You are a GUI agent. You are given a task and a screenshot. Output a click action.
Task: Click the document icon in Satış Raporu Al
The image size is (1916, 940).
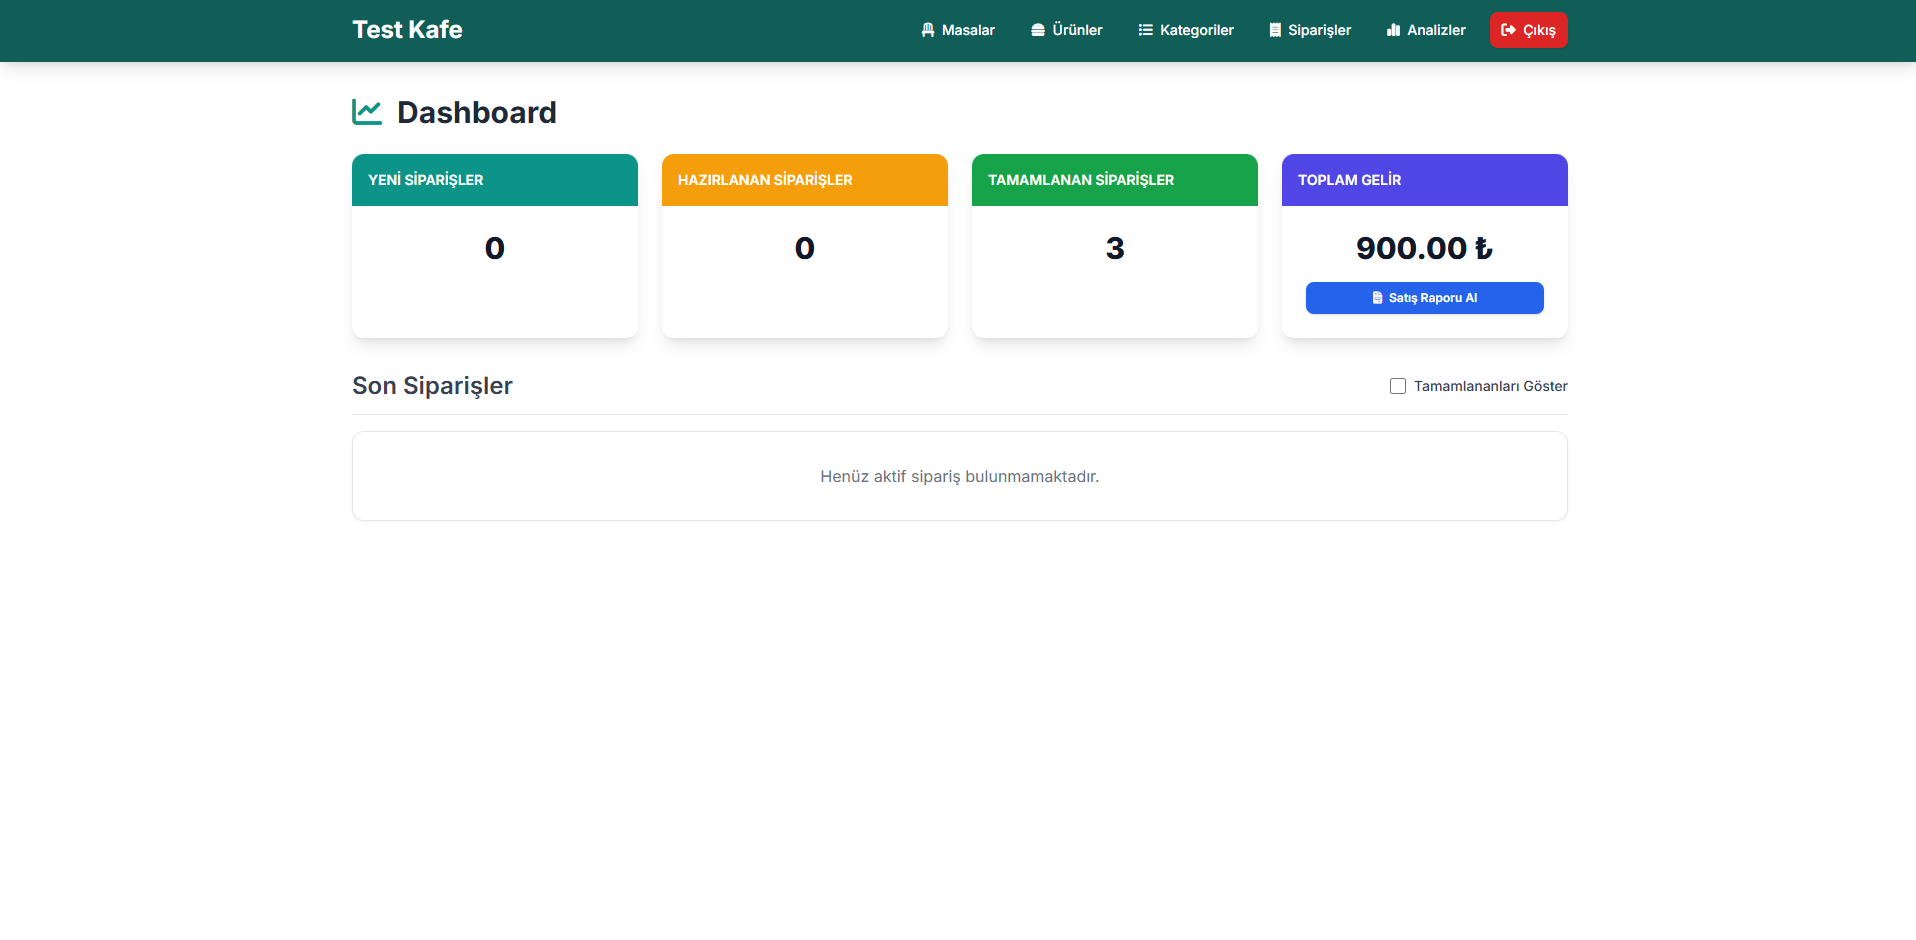pyautogui.click(x=1377, y=298)
